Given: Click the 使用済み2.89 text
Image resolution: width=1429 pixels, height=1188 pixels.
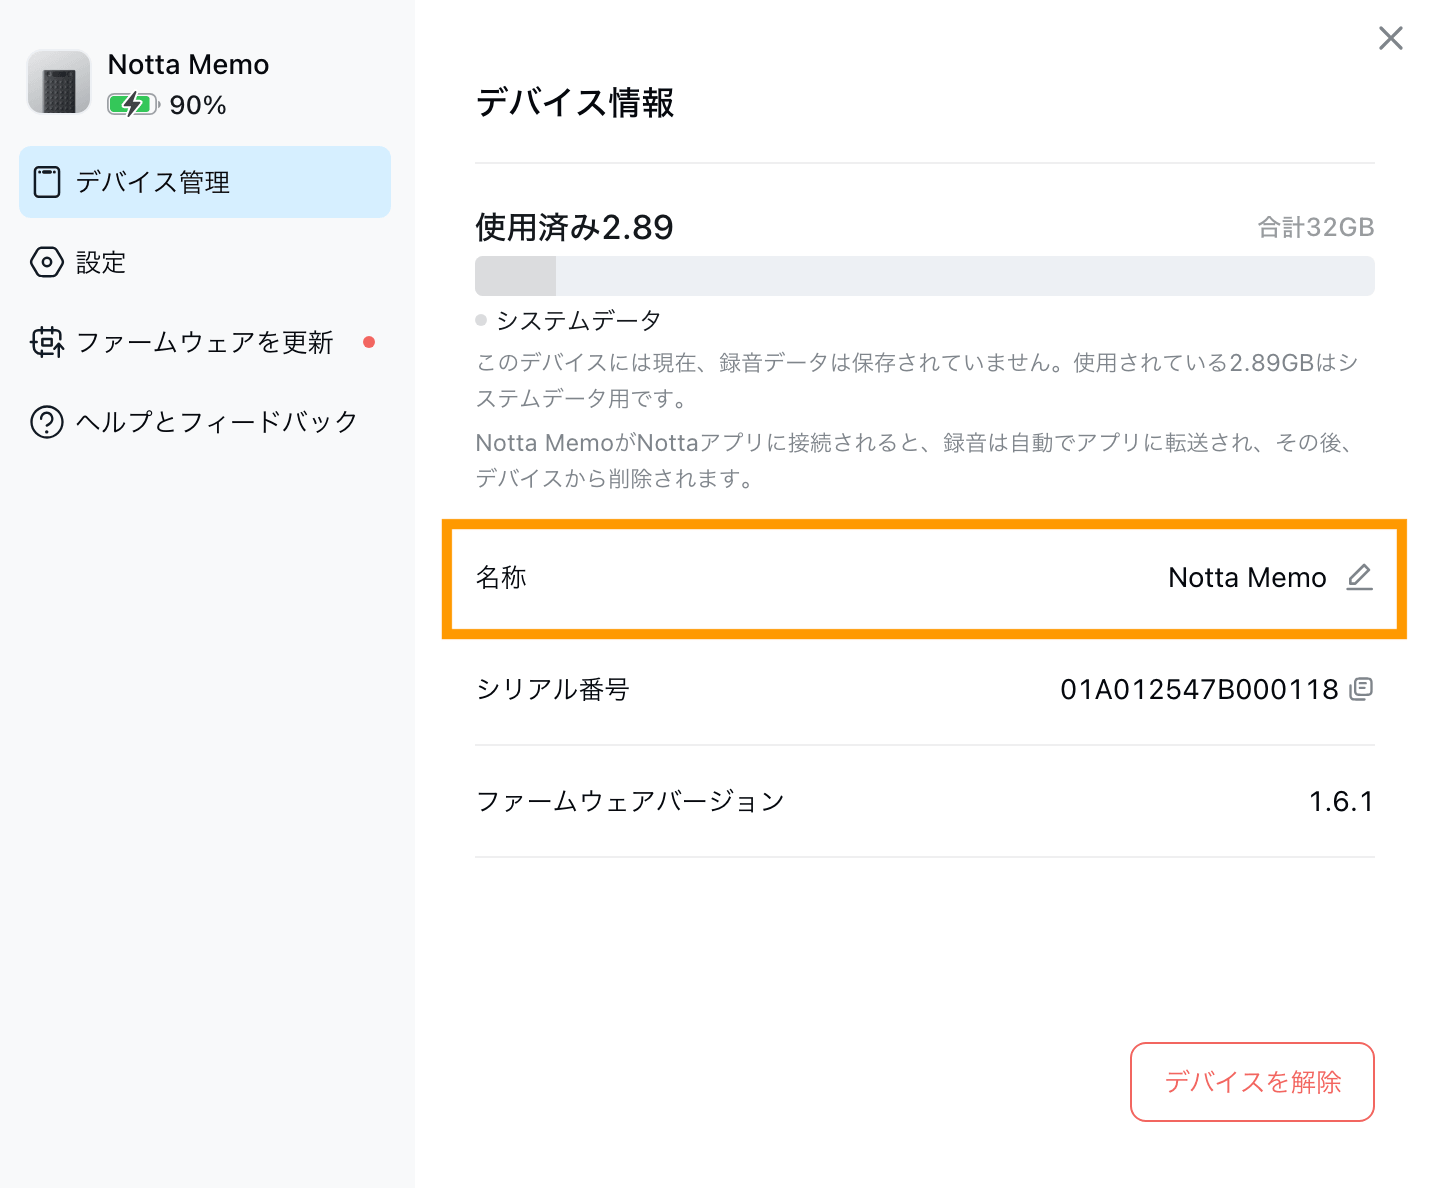Looking at the screenshot, I should (574, 228).
